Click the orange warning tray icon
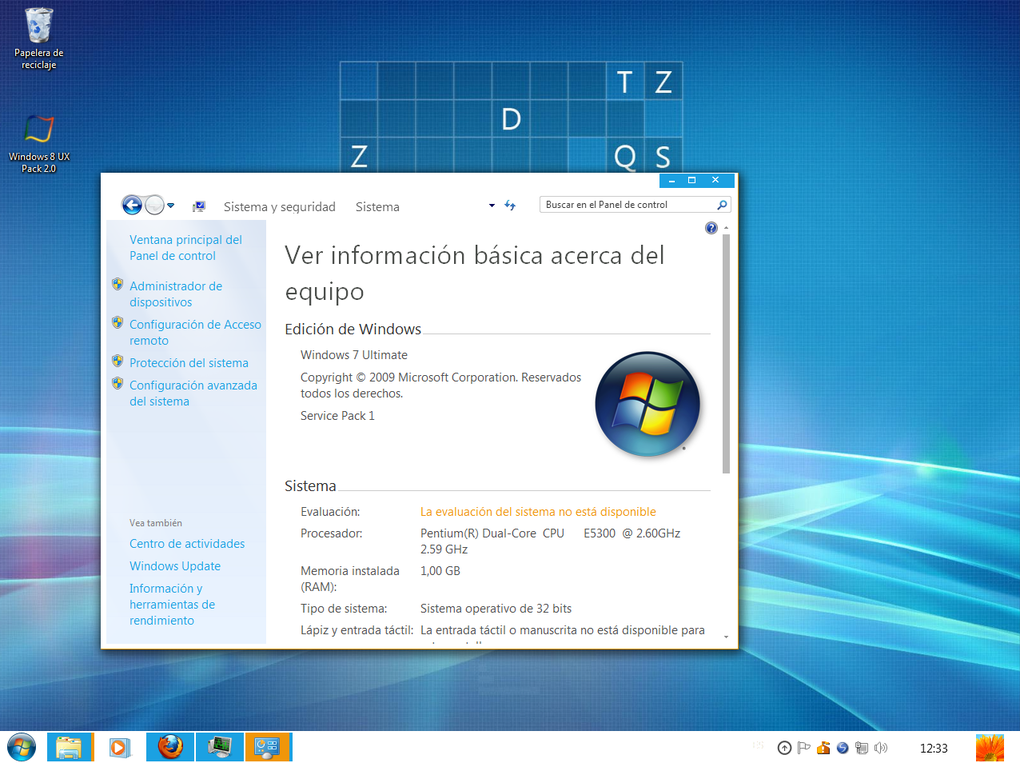 pos(823,748)
